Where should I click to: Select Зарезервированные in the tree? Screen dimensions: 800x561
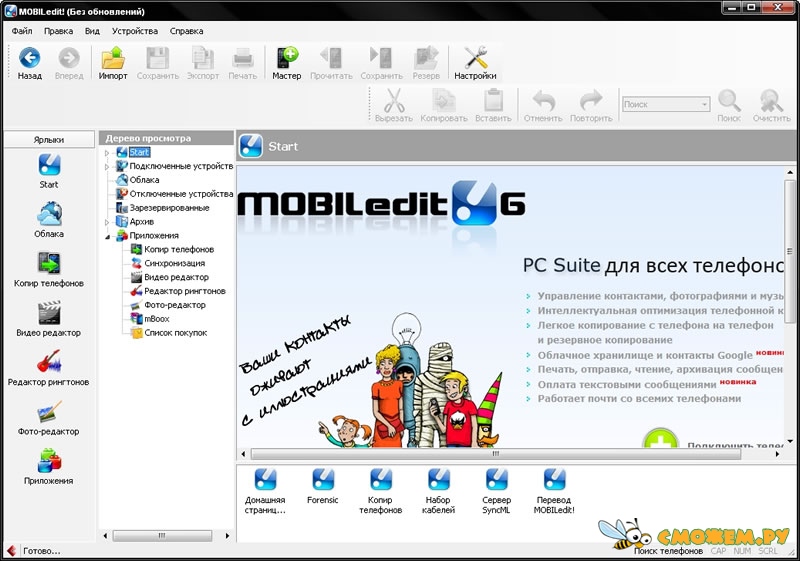(x=169, y=208)
